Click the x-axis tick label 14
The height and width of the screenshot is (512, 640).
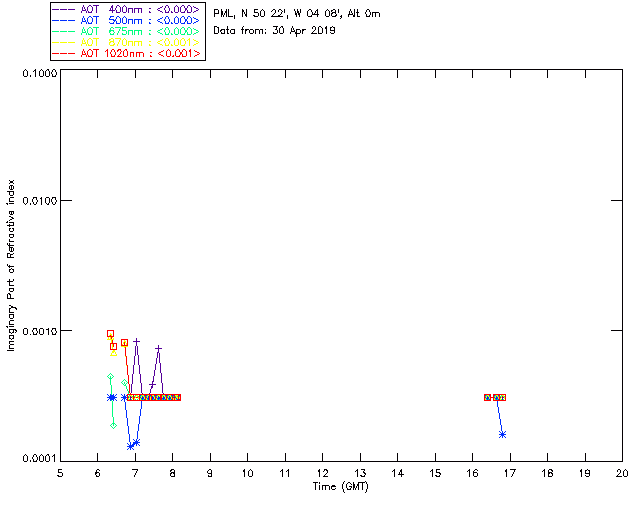click(x=398, y=473)
